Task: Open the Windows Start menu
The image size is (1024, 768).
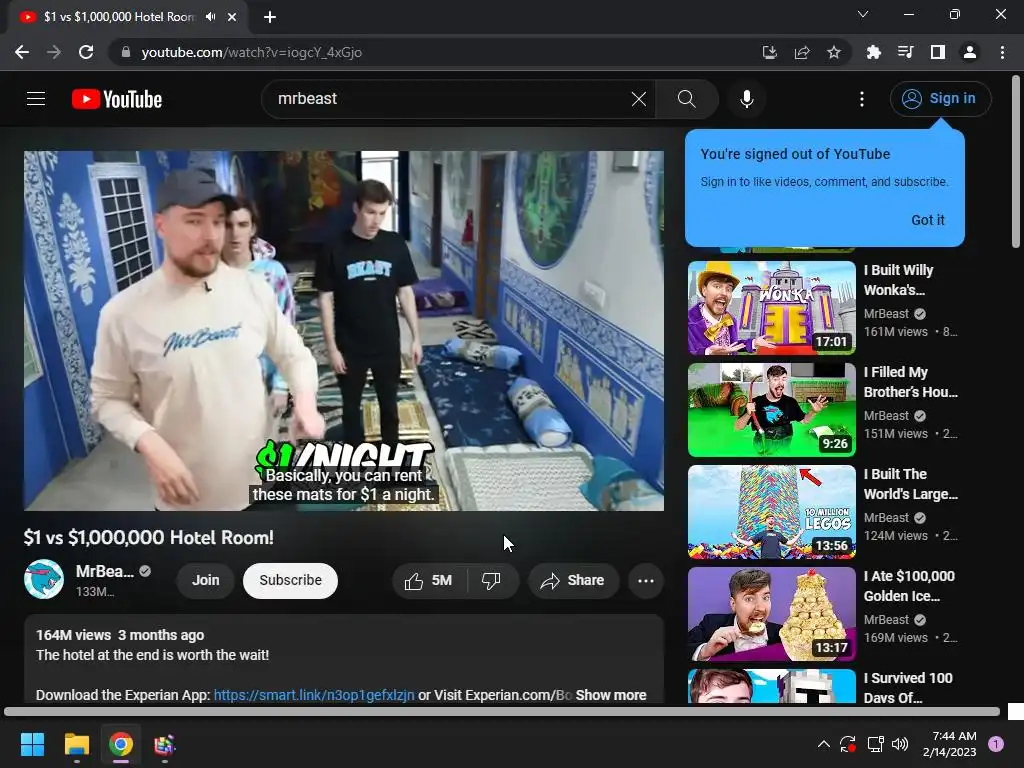Action: (32, 744)
